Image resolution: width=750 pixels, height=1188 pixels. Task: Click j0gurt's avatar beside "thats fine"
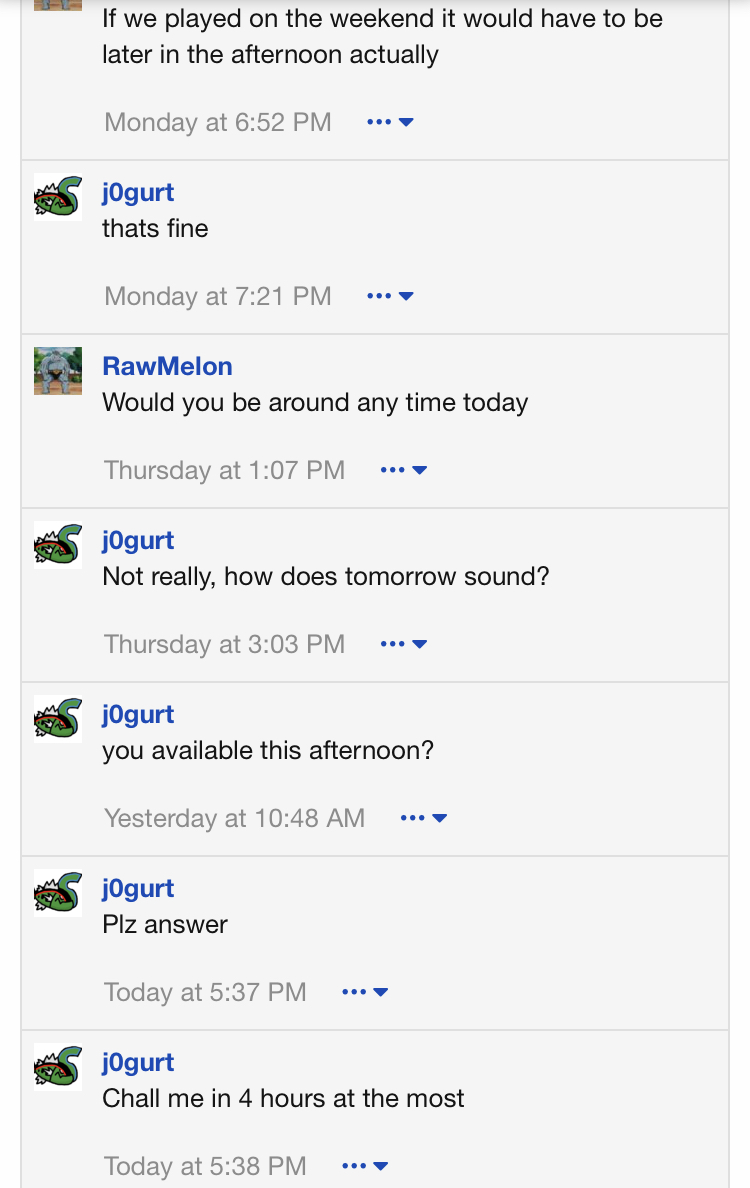(58, 196)
